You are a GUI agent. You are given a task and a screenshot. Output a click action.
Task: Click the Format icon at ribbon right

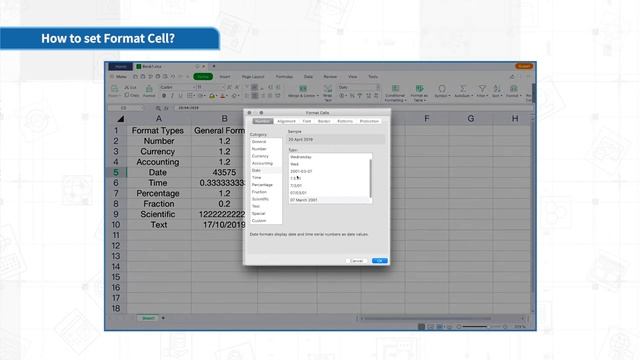click(x=513, y=89)
